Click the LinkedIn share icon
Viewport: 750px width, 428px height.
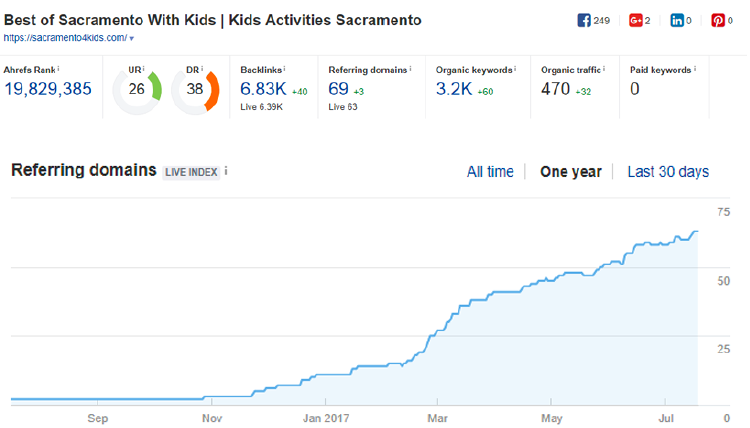tap(677, 21)
